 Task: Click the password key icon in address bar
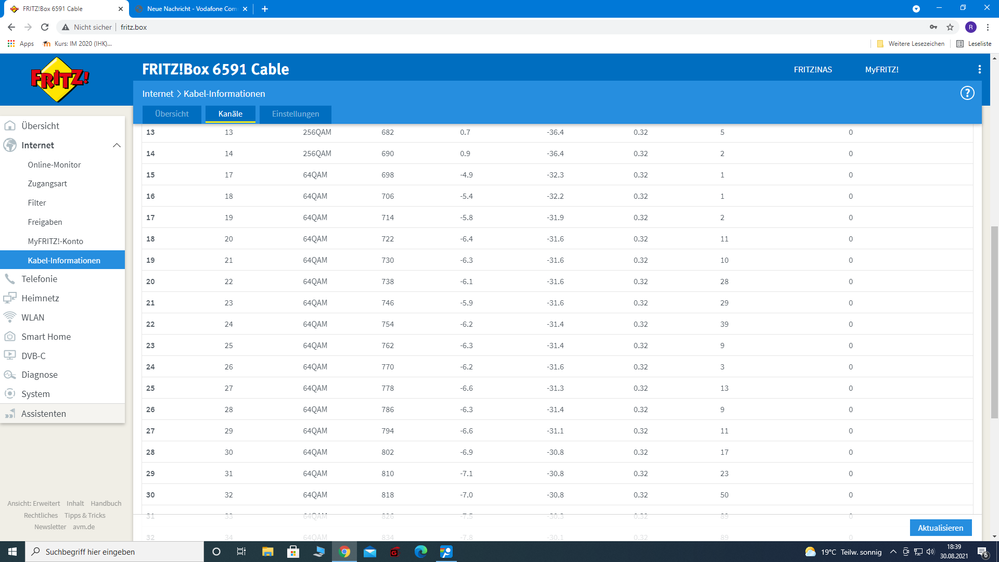[x=933, y=27]
